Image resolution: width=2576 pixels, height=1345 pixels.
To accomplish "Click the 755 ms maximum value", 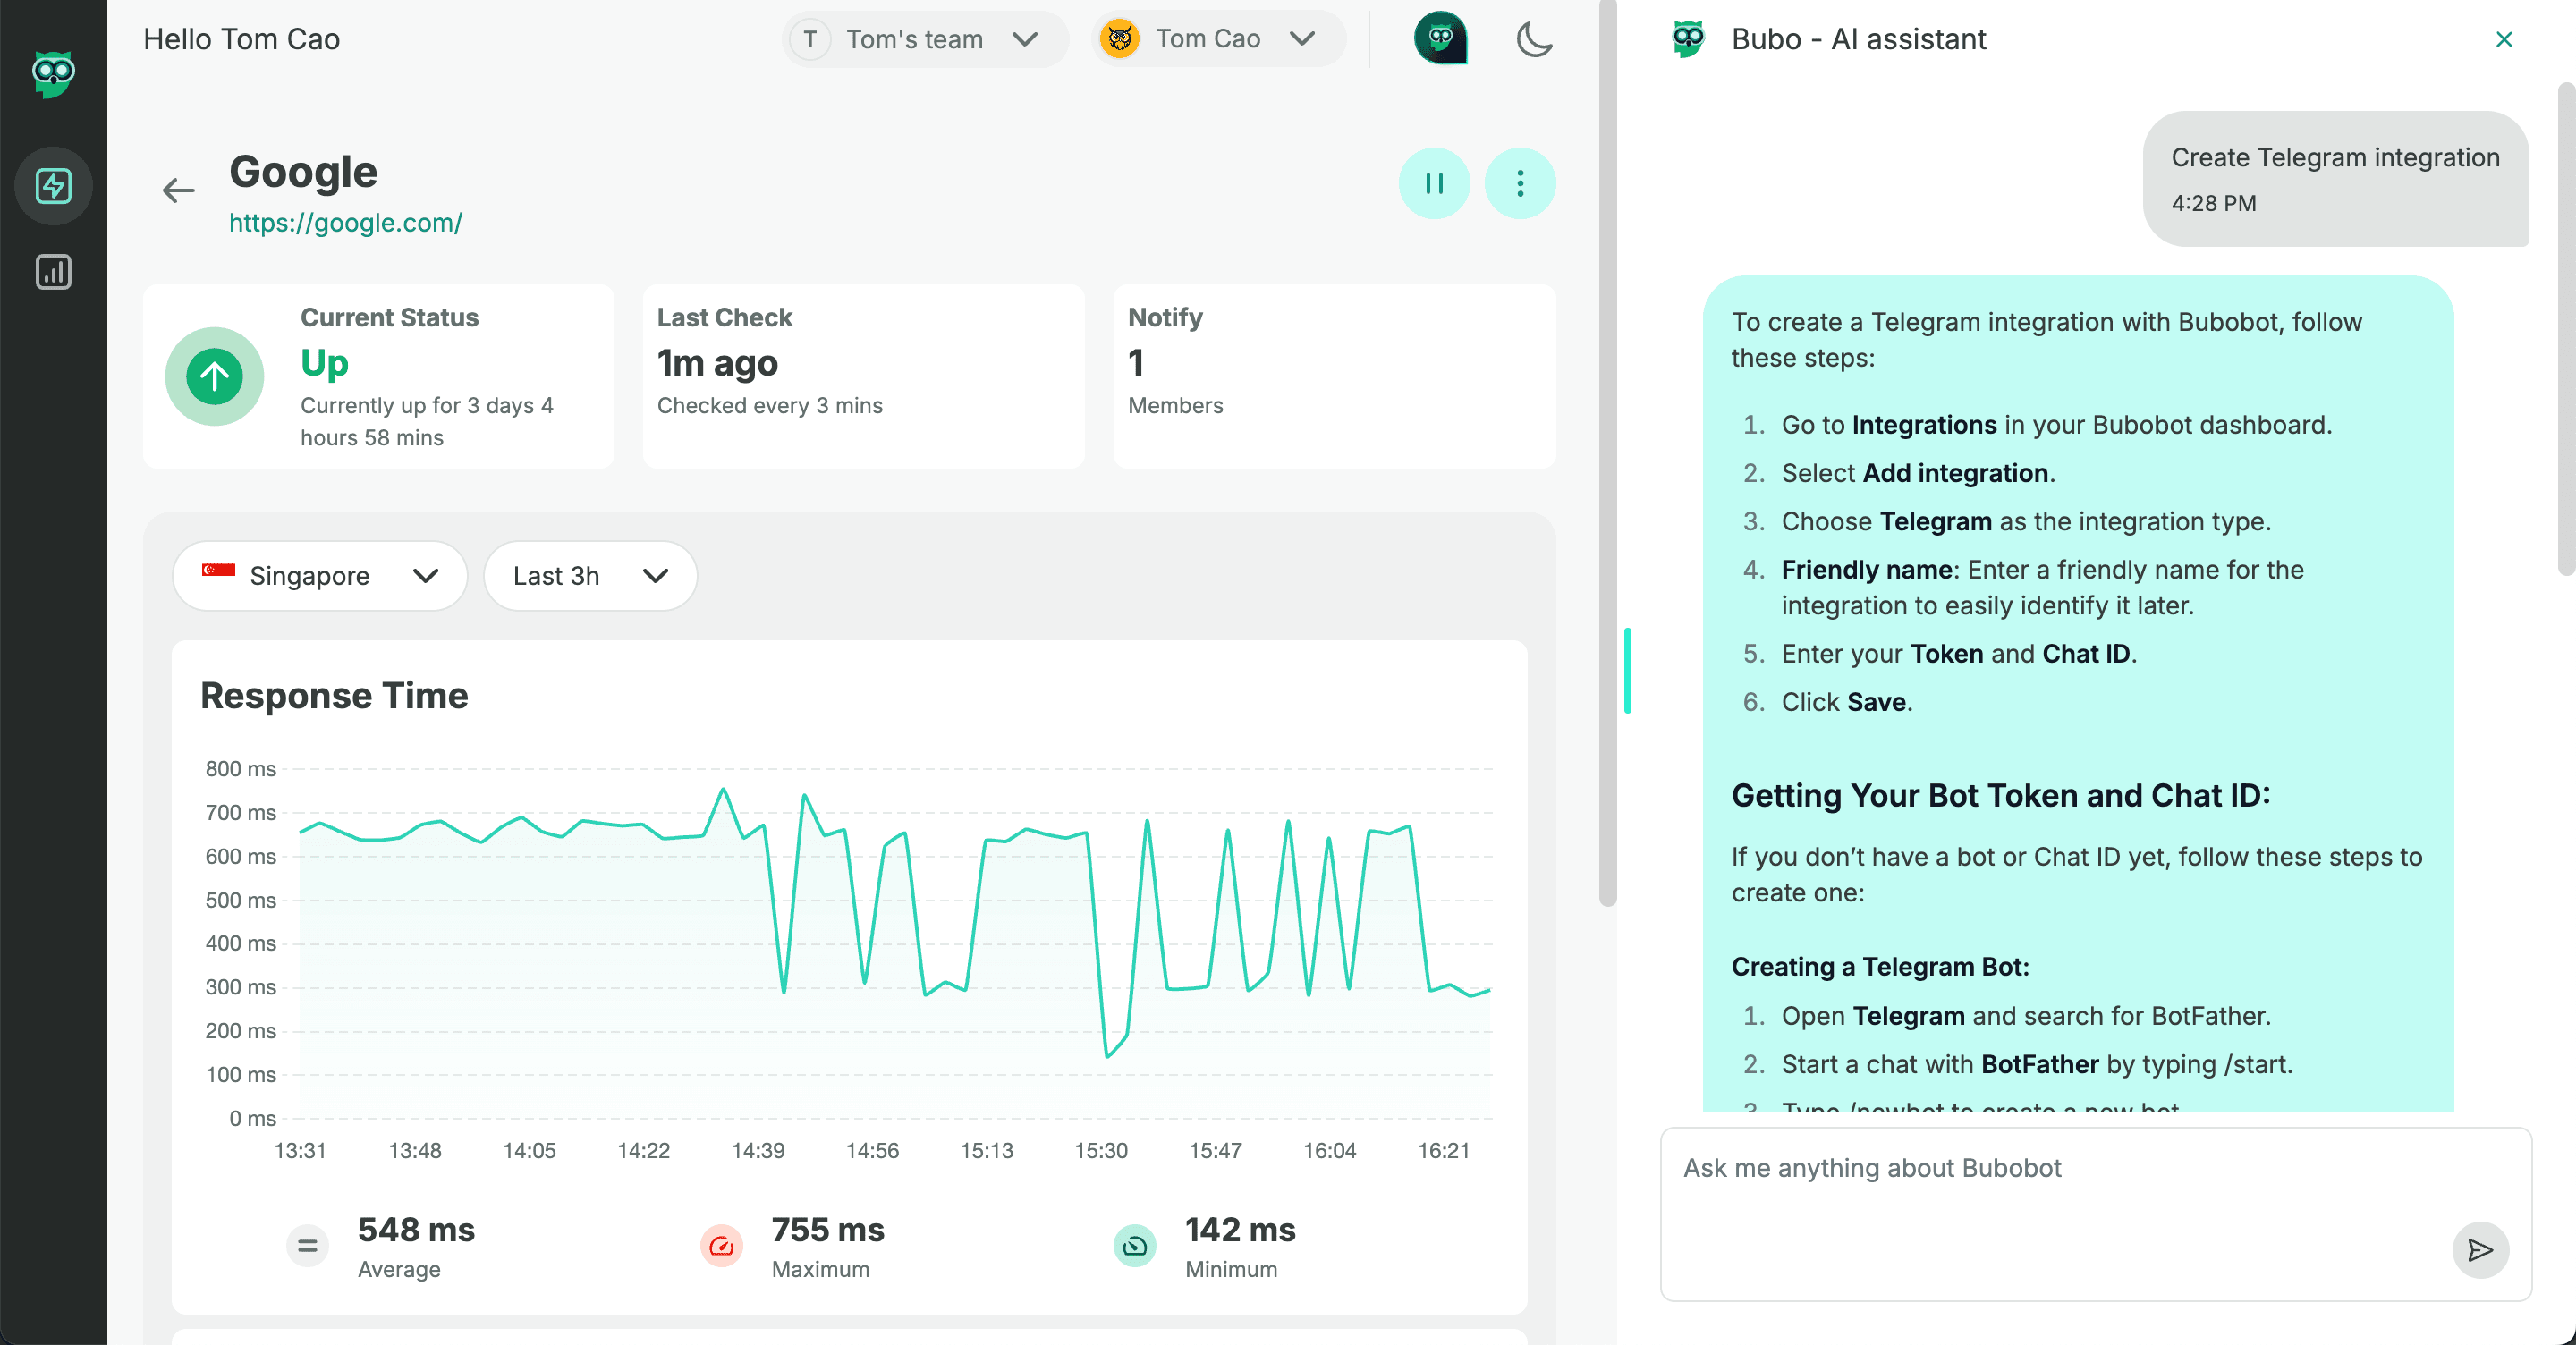I will click(x=828, y=1229).
